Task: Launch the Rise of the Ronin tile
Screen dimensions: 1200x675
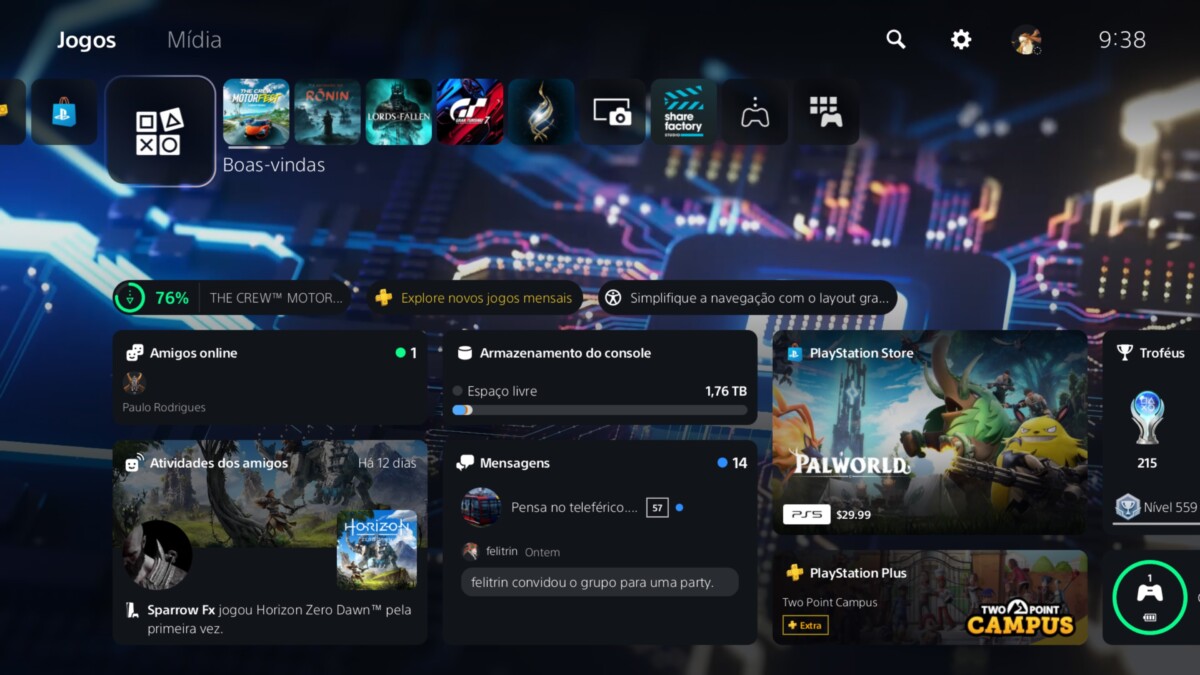Action: click(327, 112)
